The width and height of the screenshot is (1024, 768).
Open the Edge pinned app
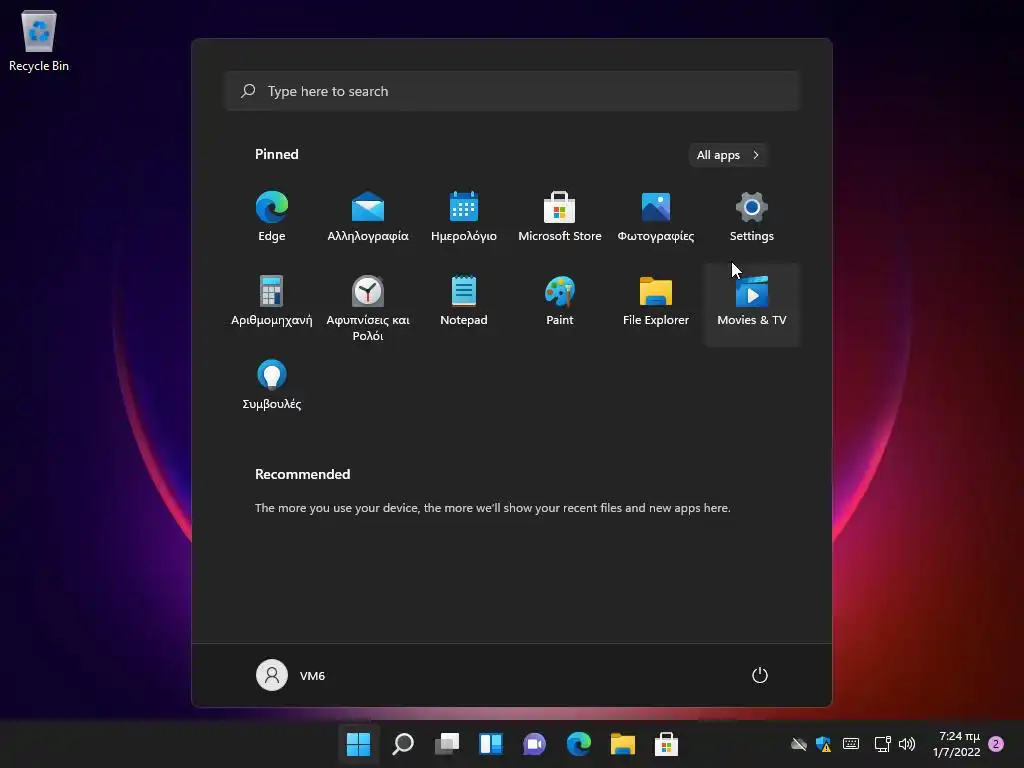[x=272, y=217]
